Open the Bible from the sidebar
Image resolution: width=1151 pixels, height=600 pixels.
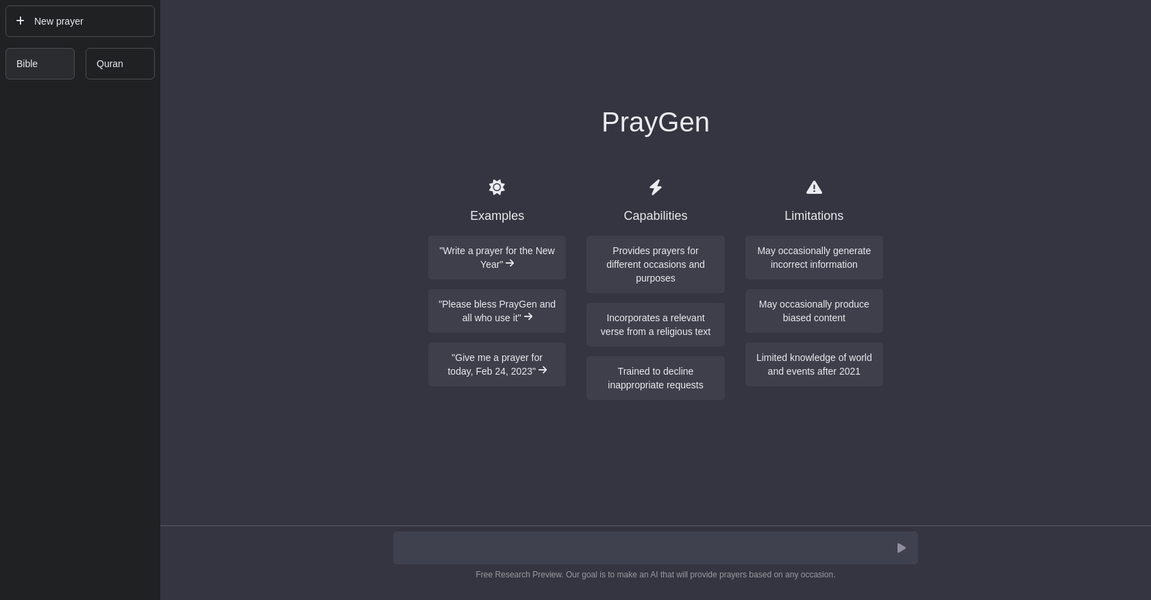click(40, 63)
